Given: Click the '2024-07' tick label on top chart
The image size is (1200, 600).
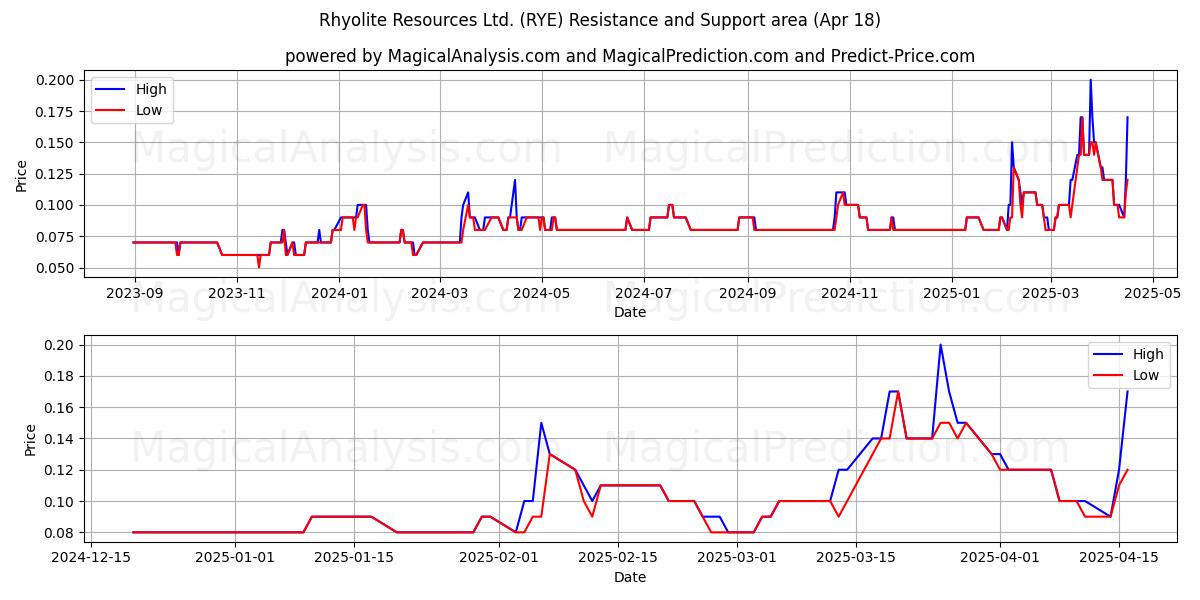Looking at the screenshot, I should (x=643, y=293).
